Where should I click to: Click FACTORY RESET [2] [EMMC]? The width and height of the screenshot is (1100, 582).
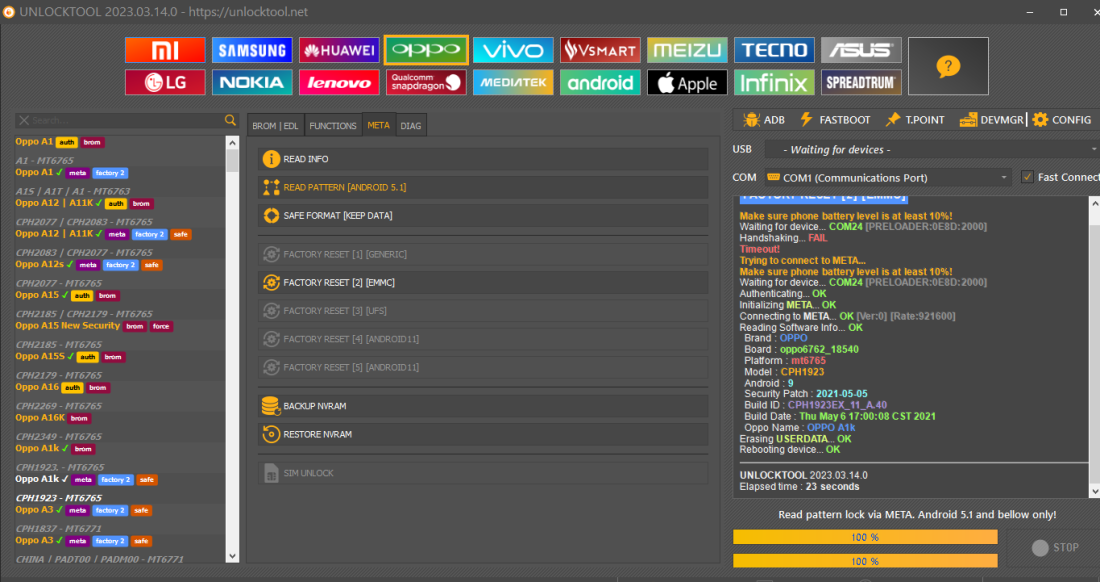(x=483, y=283)
